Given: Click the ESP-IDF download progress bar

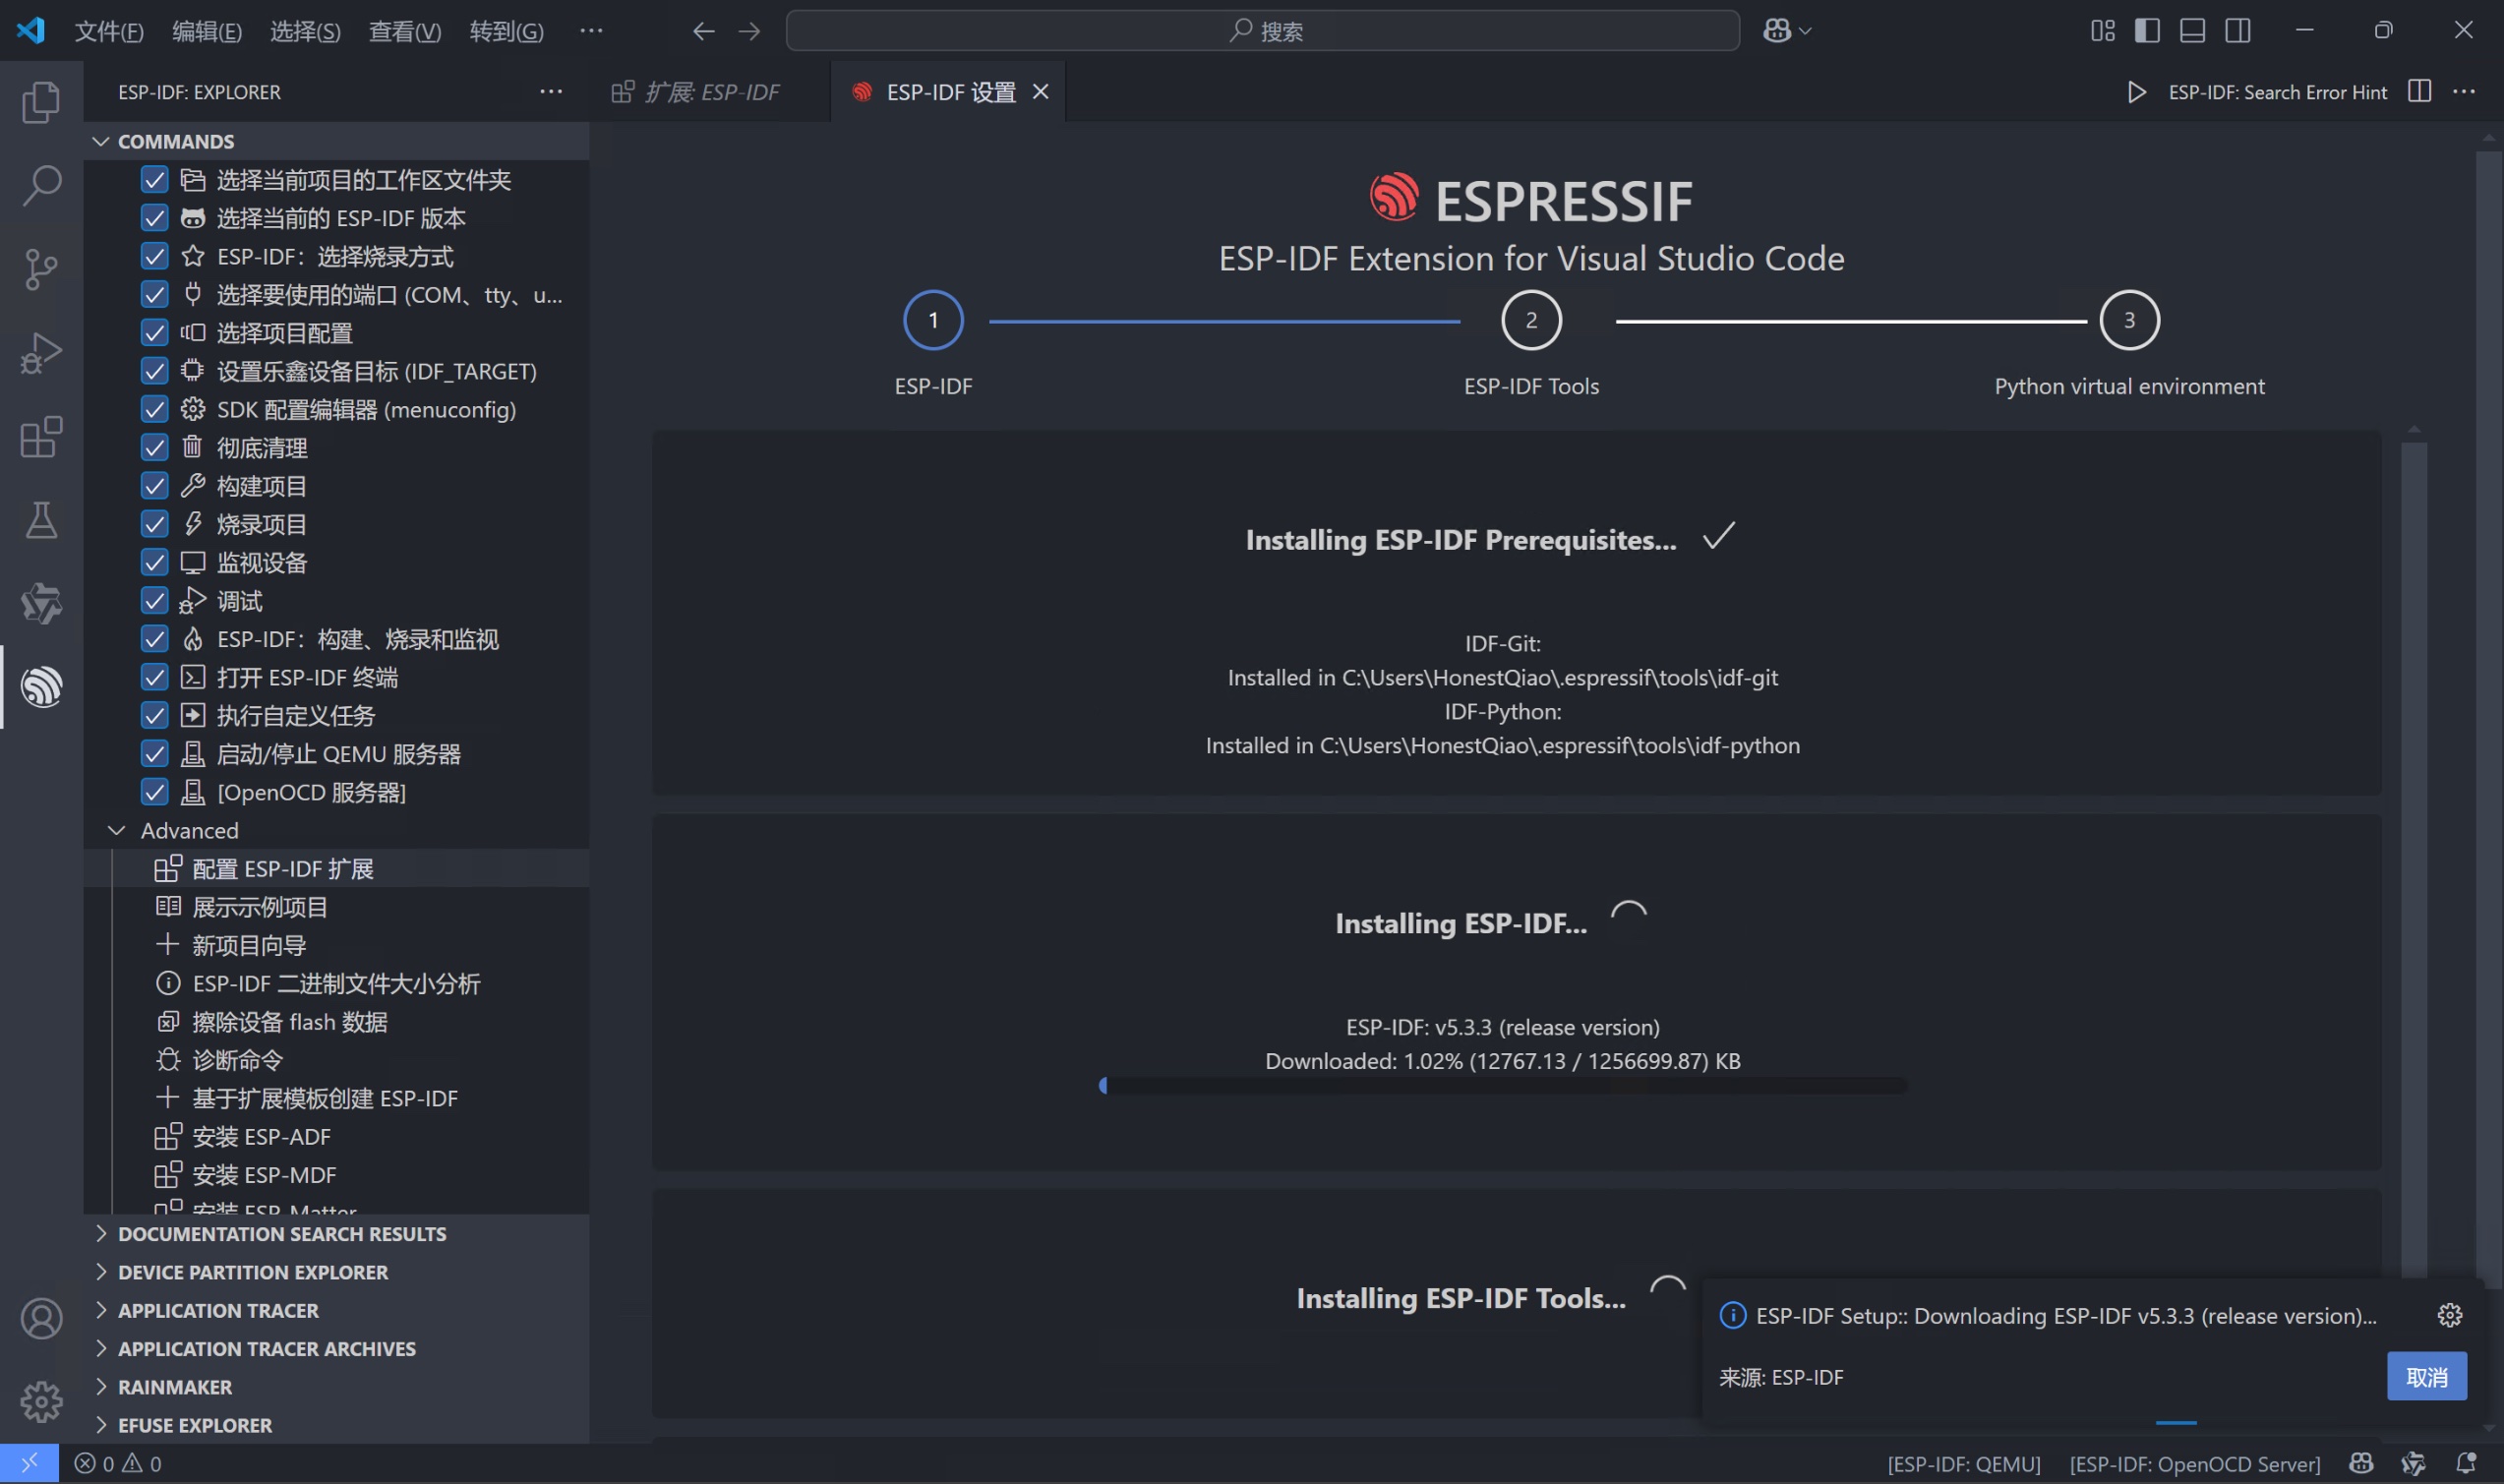Looking at the screenshot, I should [x=1502, y=1086].
